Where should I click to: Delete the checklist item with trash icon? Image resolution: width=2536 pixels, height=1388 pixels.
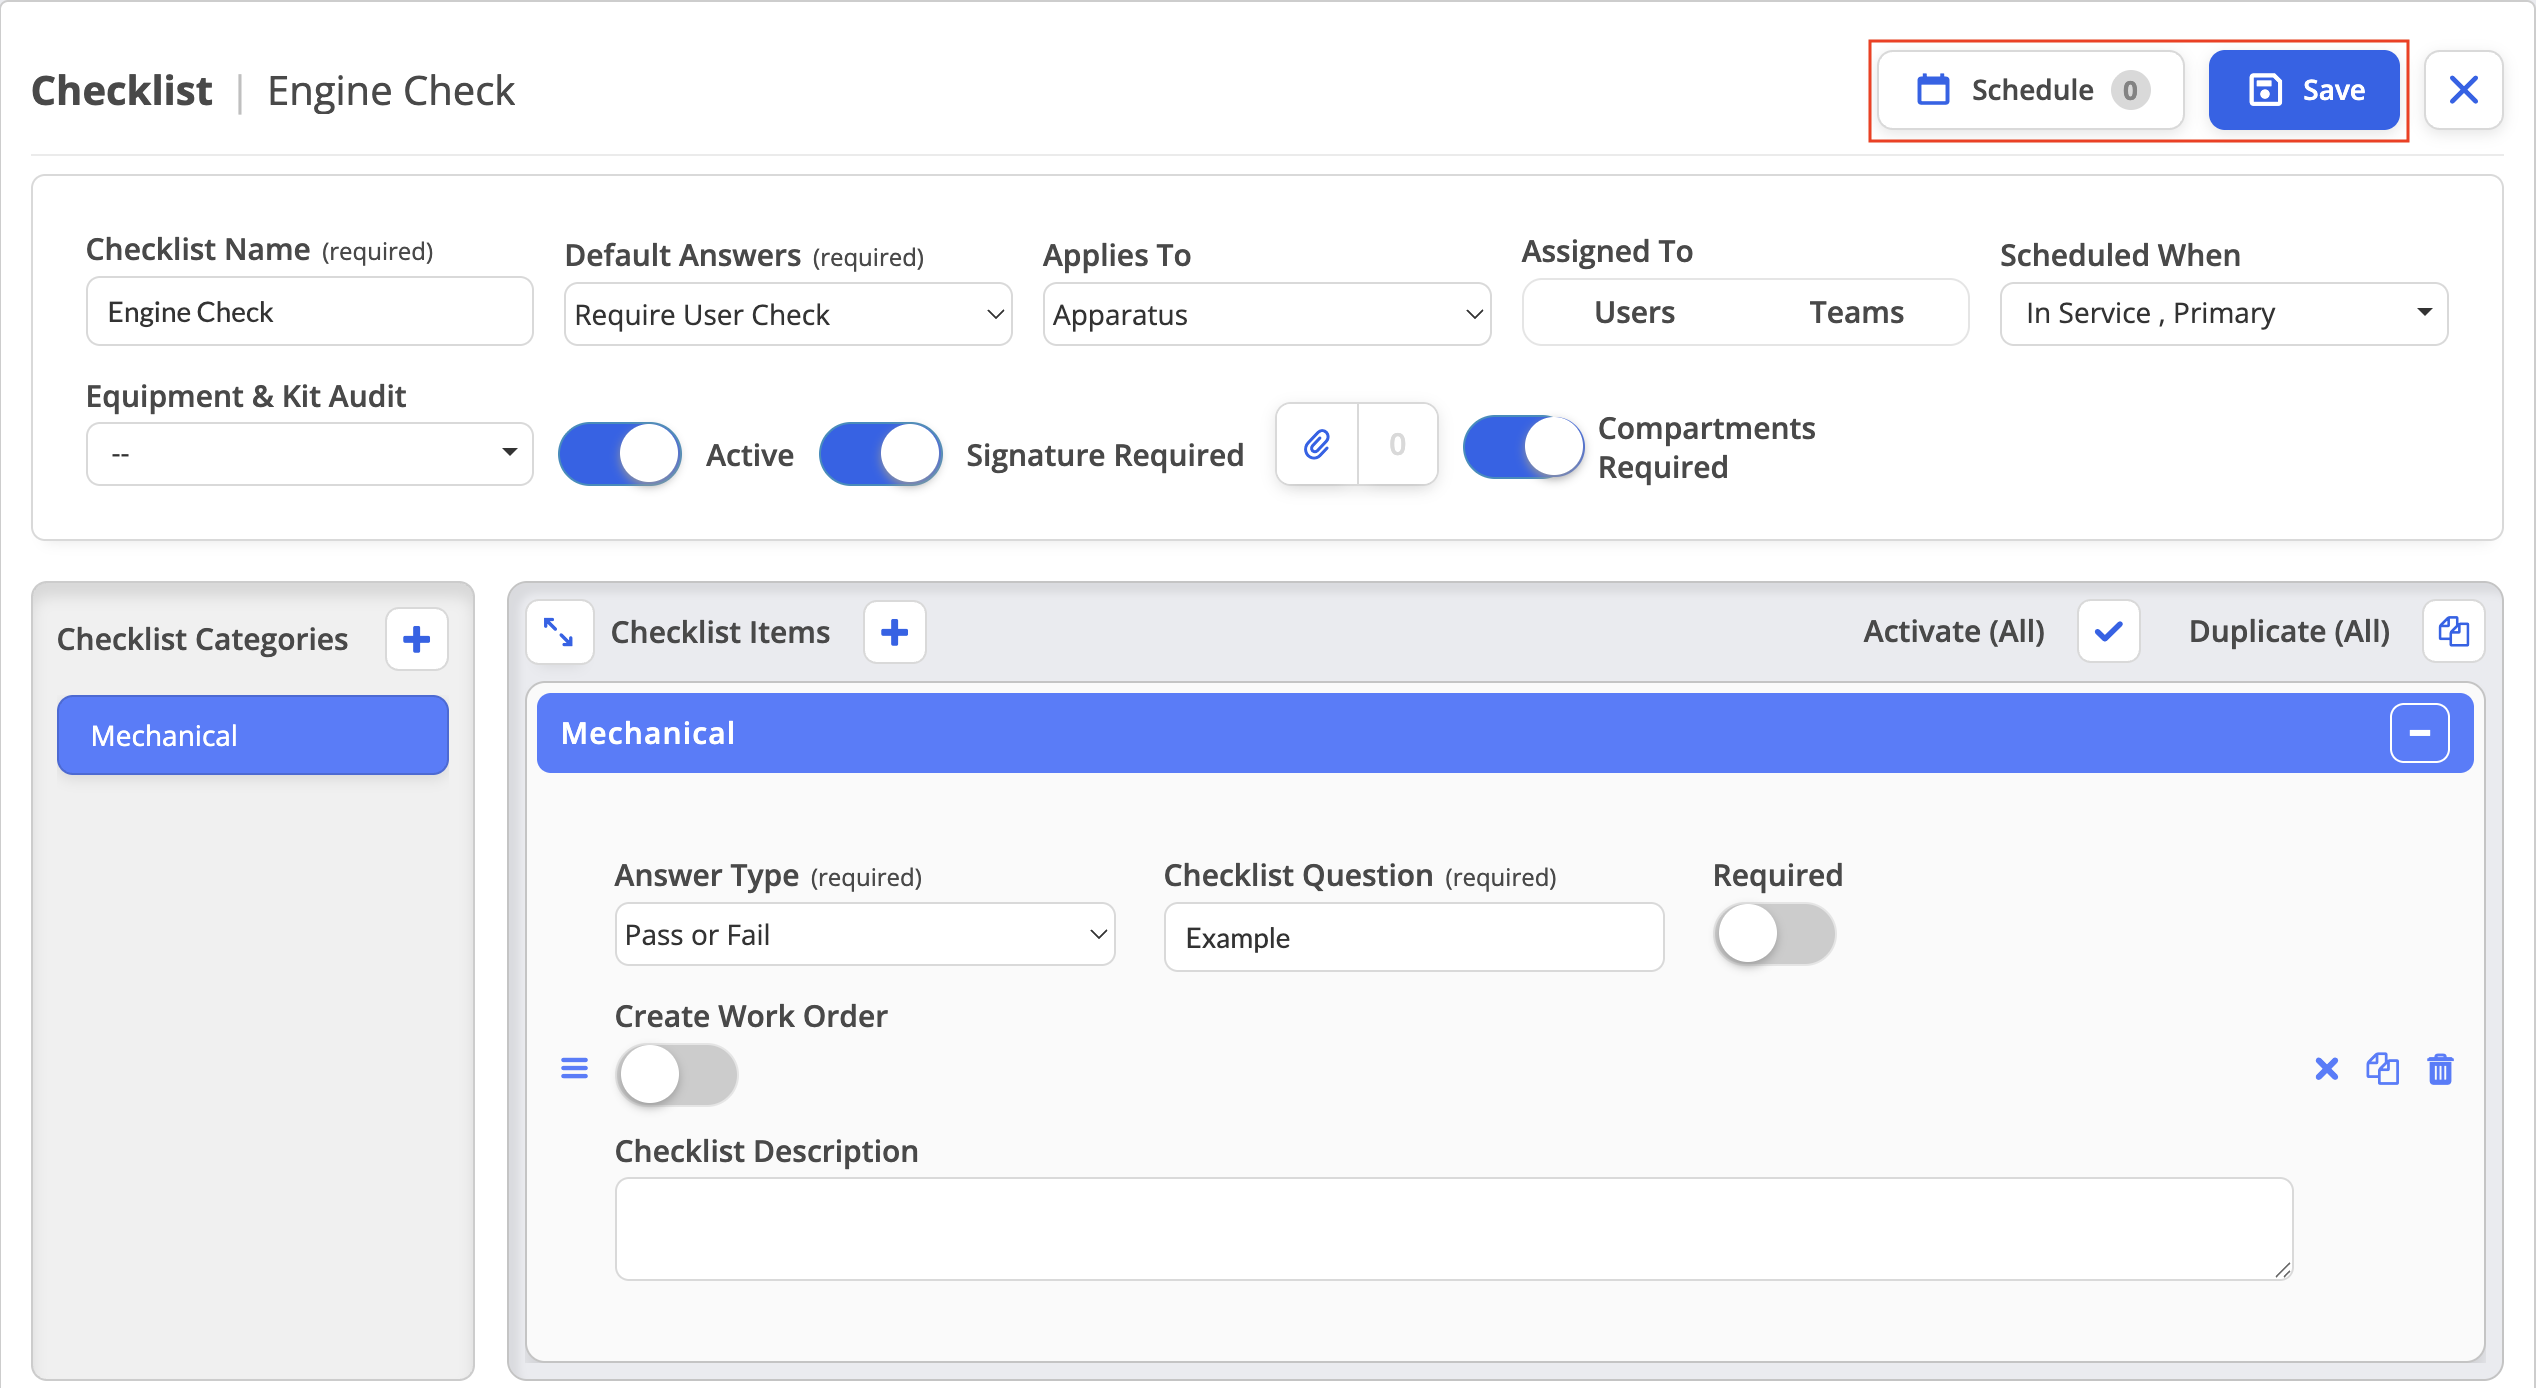tap(2440, 1069)
